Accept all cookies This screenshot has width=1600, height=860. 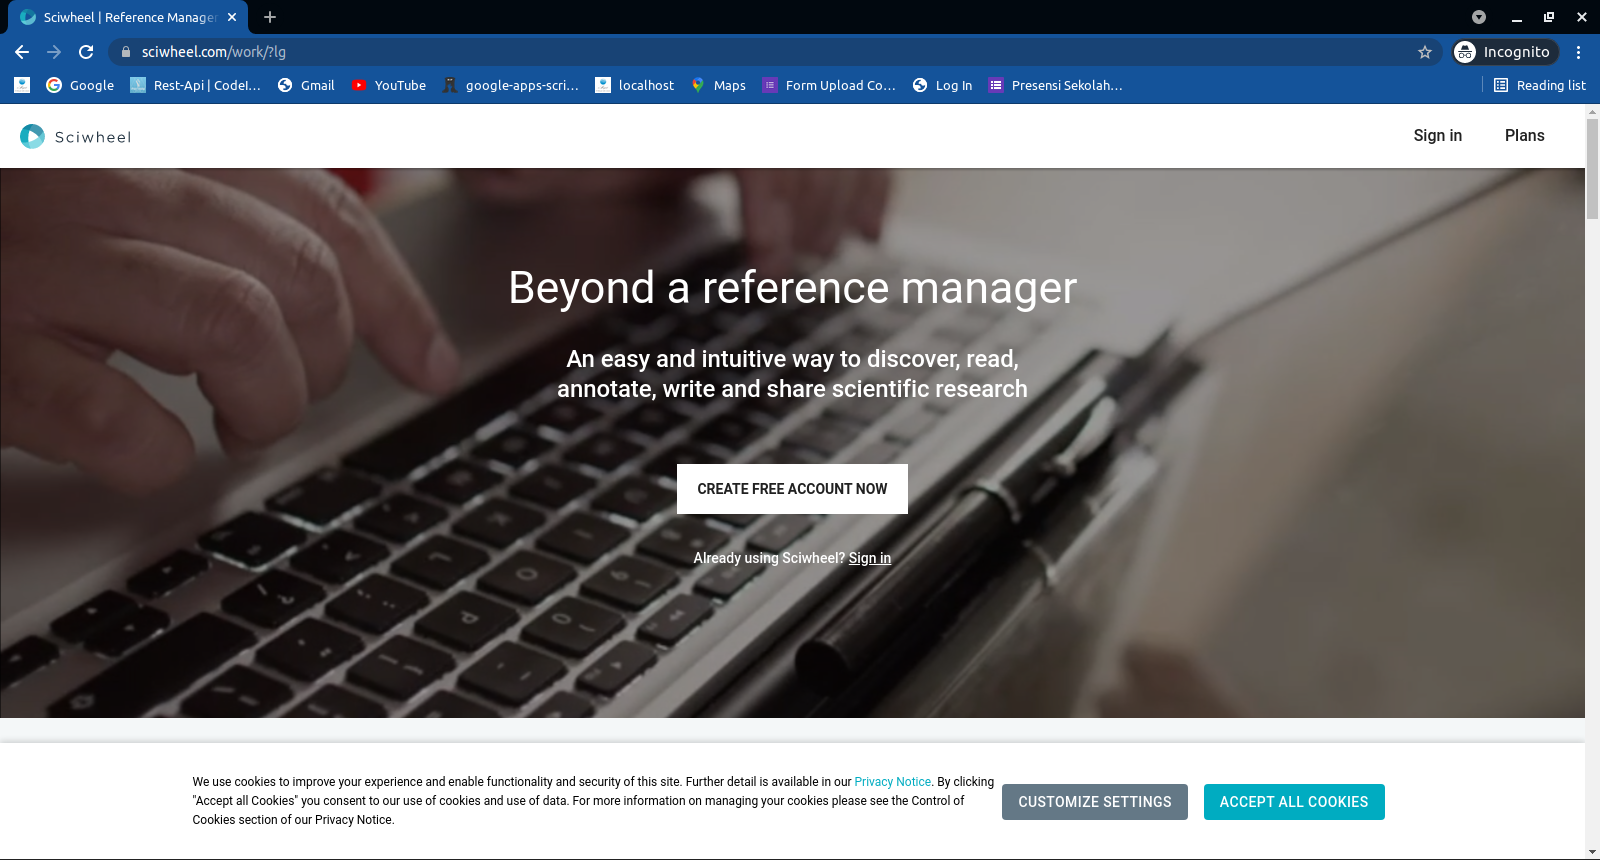click(1294, 802)
